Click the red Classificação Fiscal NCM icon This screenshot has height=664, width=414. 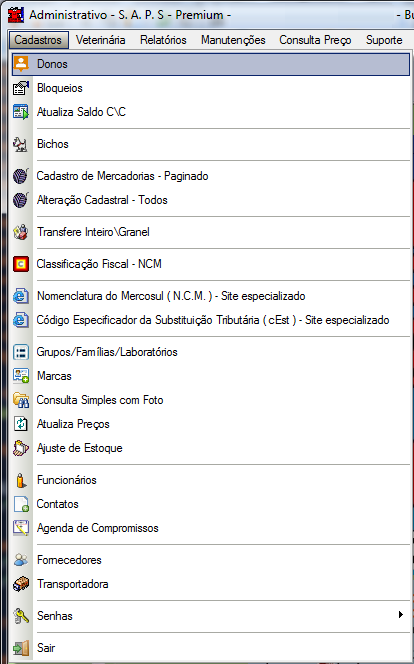21,264
